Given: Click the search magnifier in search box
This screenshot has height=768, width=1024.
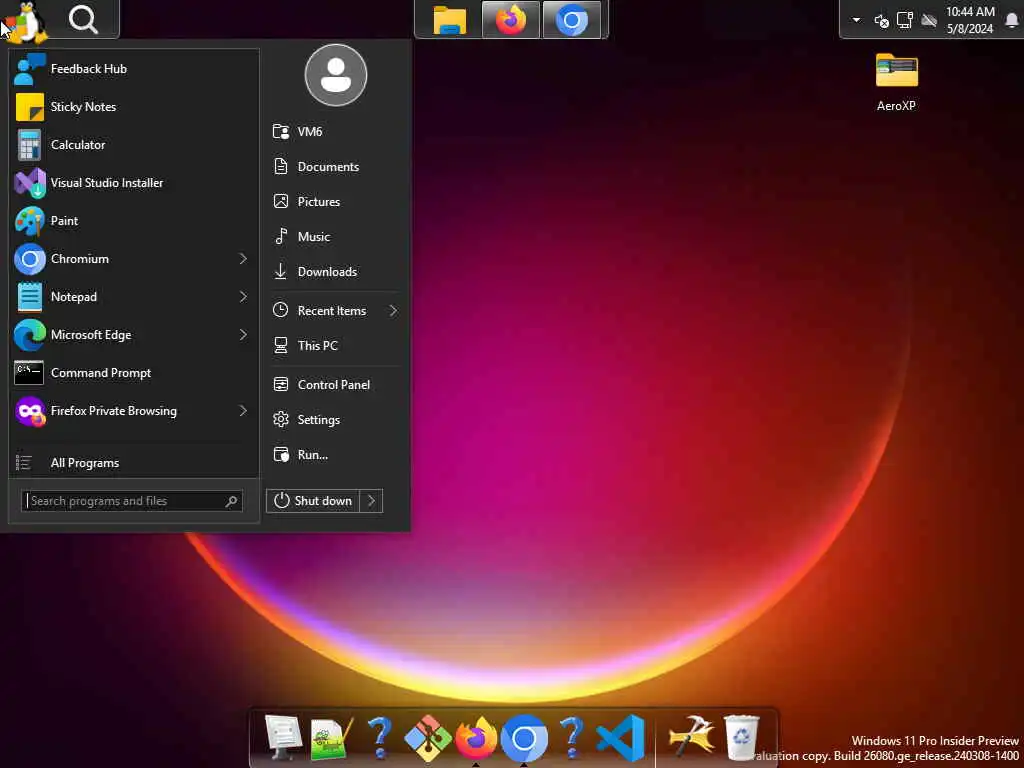Looking at the screenshot, I should pos(231,501).
